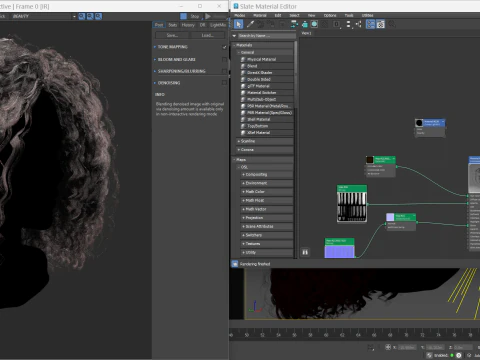The image size is (480, 360).
Task: Switch to the LightMix tab
Action: [218, 25]
